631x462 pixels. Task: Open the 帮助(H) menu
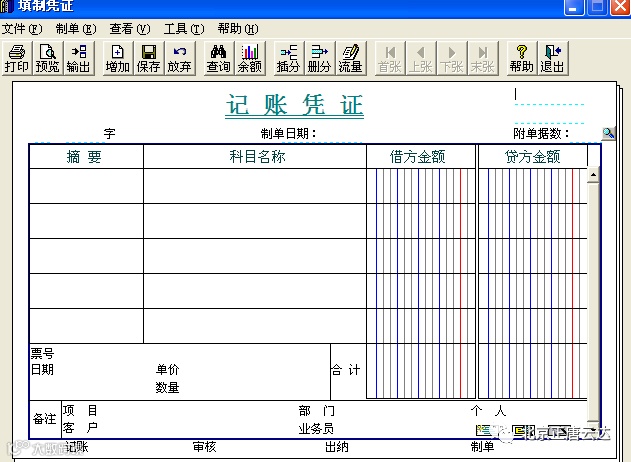238,29
